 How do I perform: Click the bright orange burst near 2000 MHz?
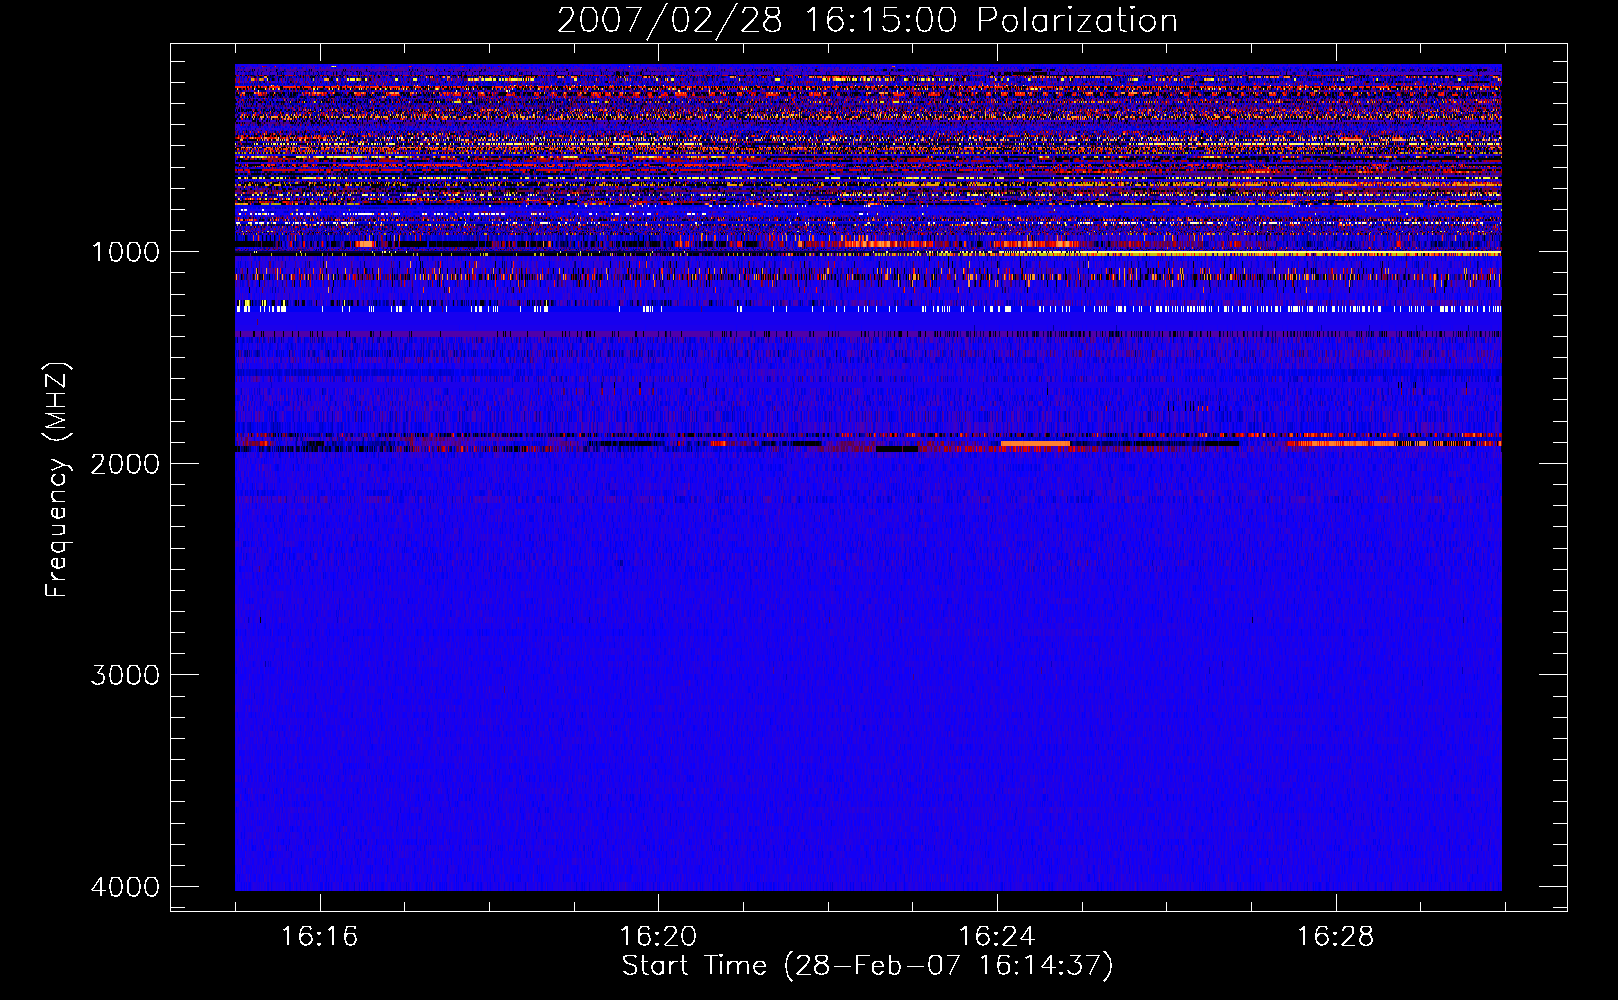pos(1035,443)
